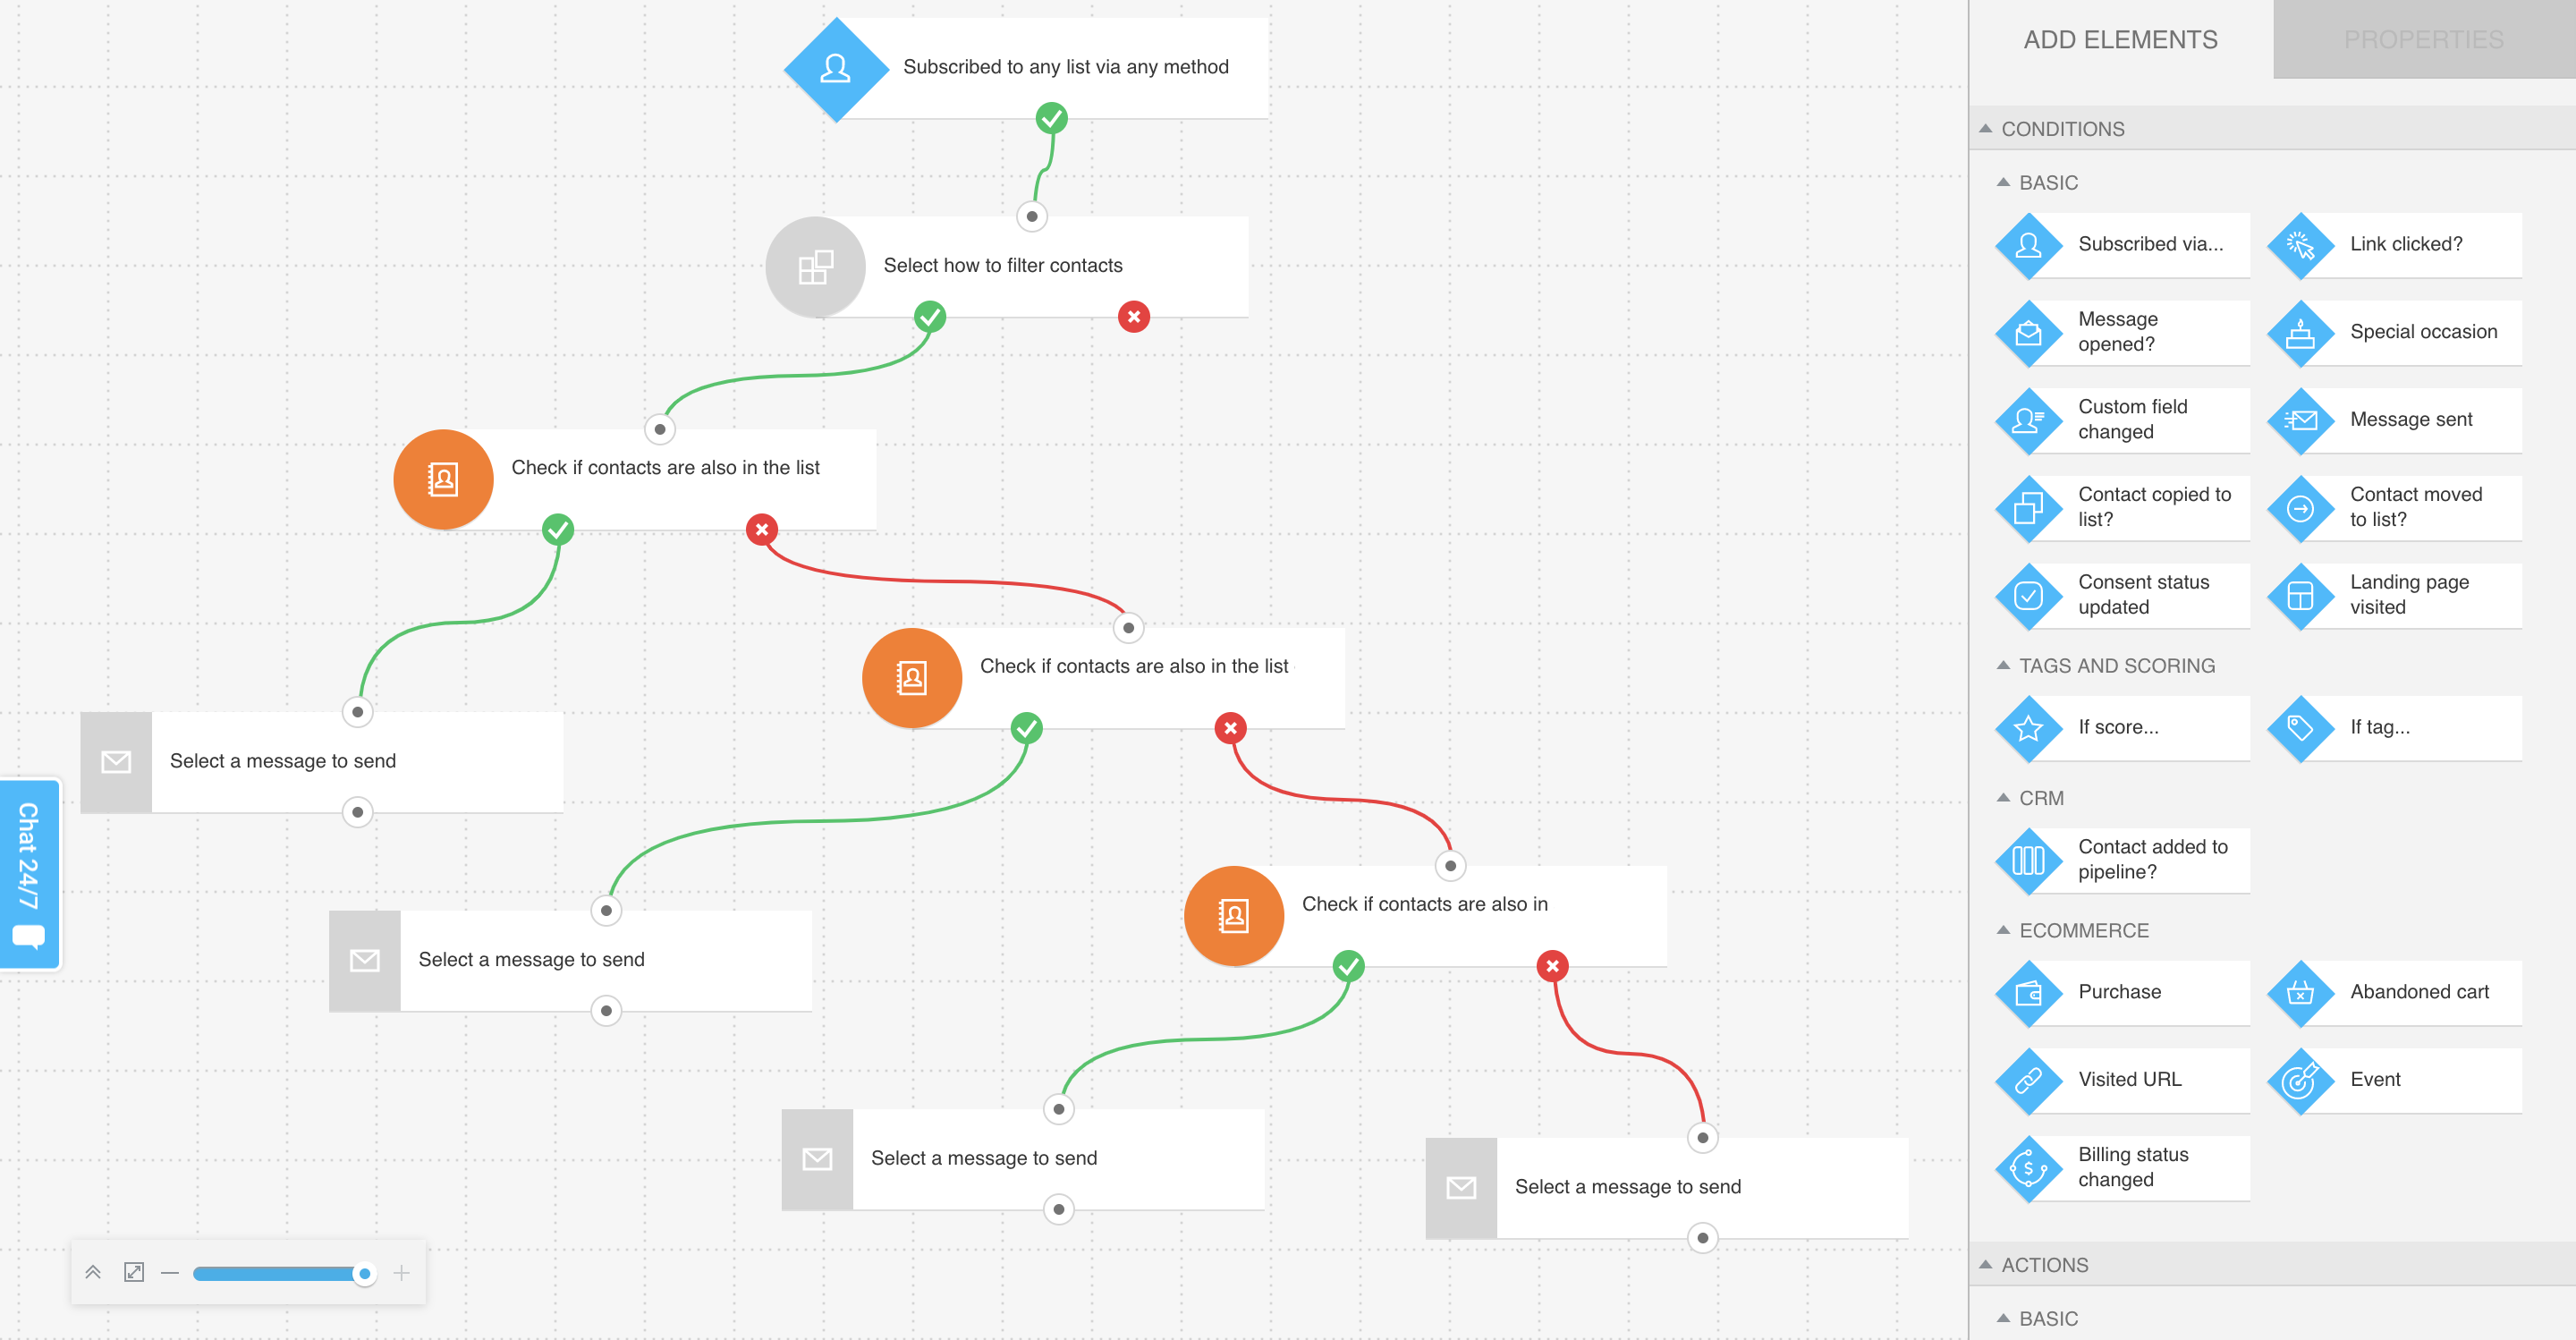This screenshot has width=2576, height=1340.
Task: Click the 'Subscribed via...' condition icon
Action: [x=2029, y=244]
